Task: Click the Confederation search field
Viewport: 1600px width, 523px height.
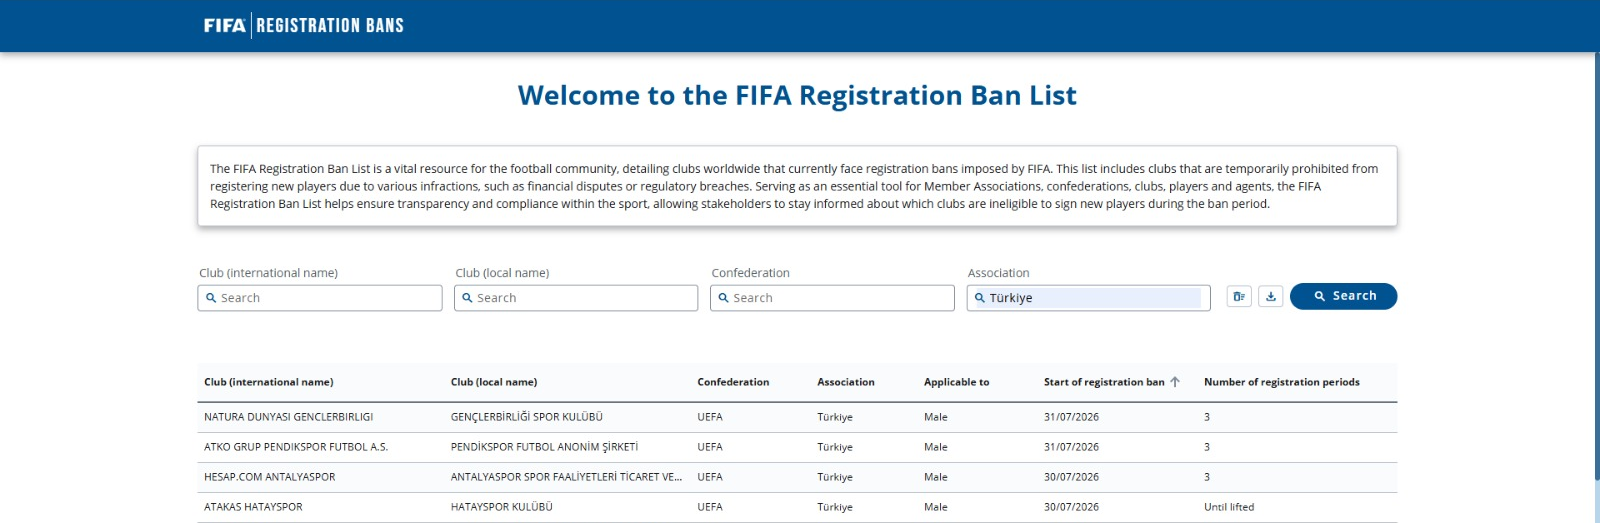Action: pos(832,298)
